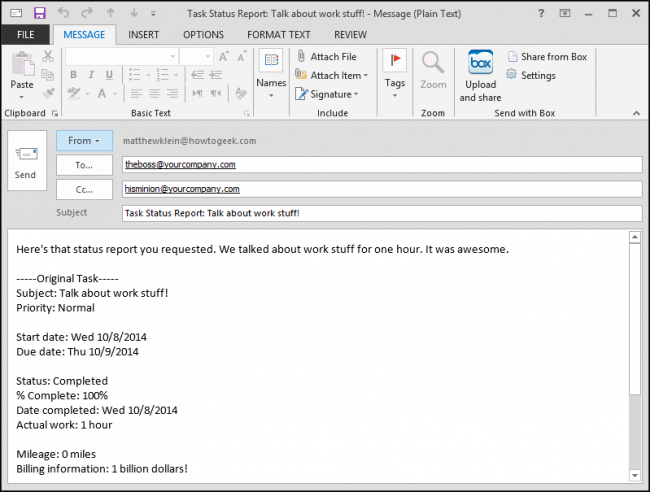Click Increase Indent icon
Viewport: 650px width, 492px height.
(x=216, y=75)
